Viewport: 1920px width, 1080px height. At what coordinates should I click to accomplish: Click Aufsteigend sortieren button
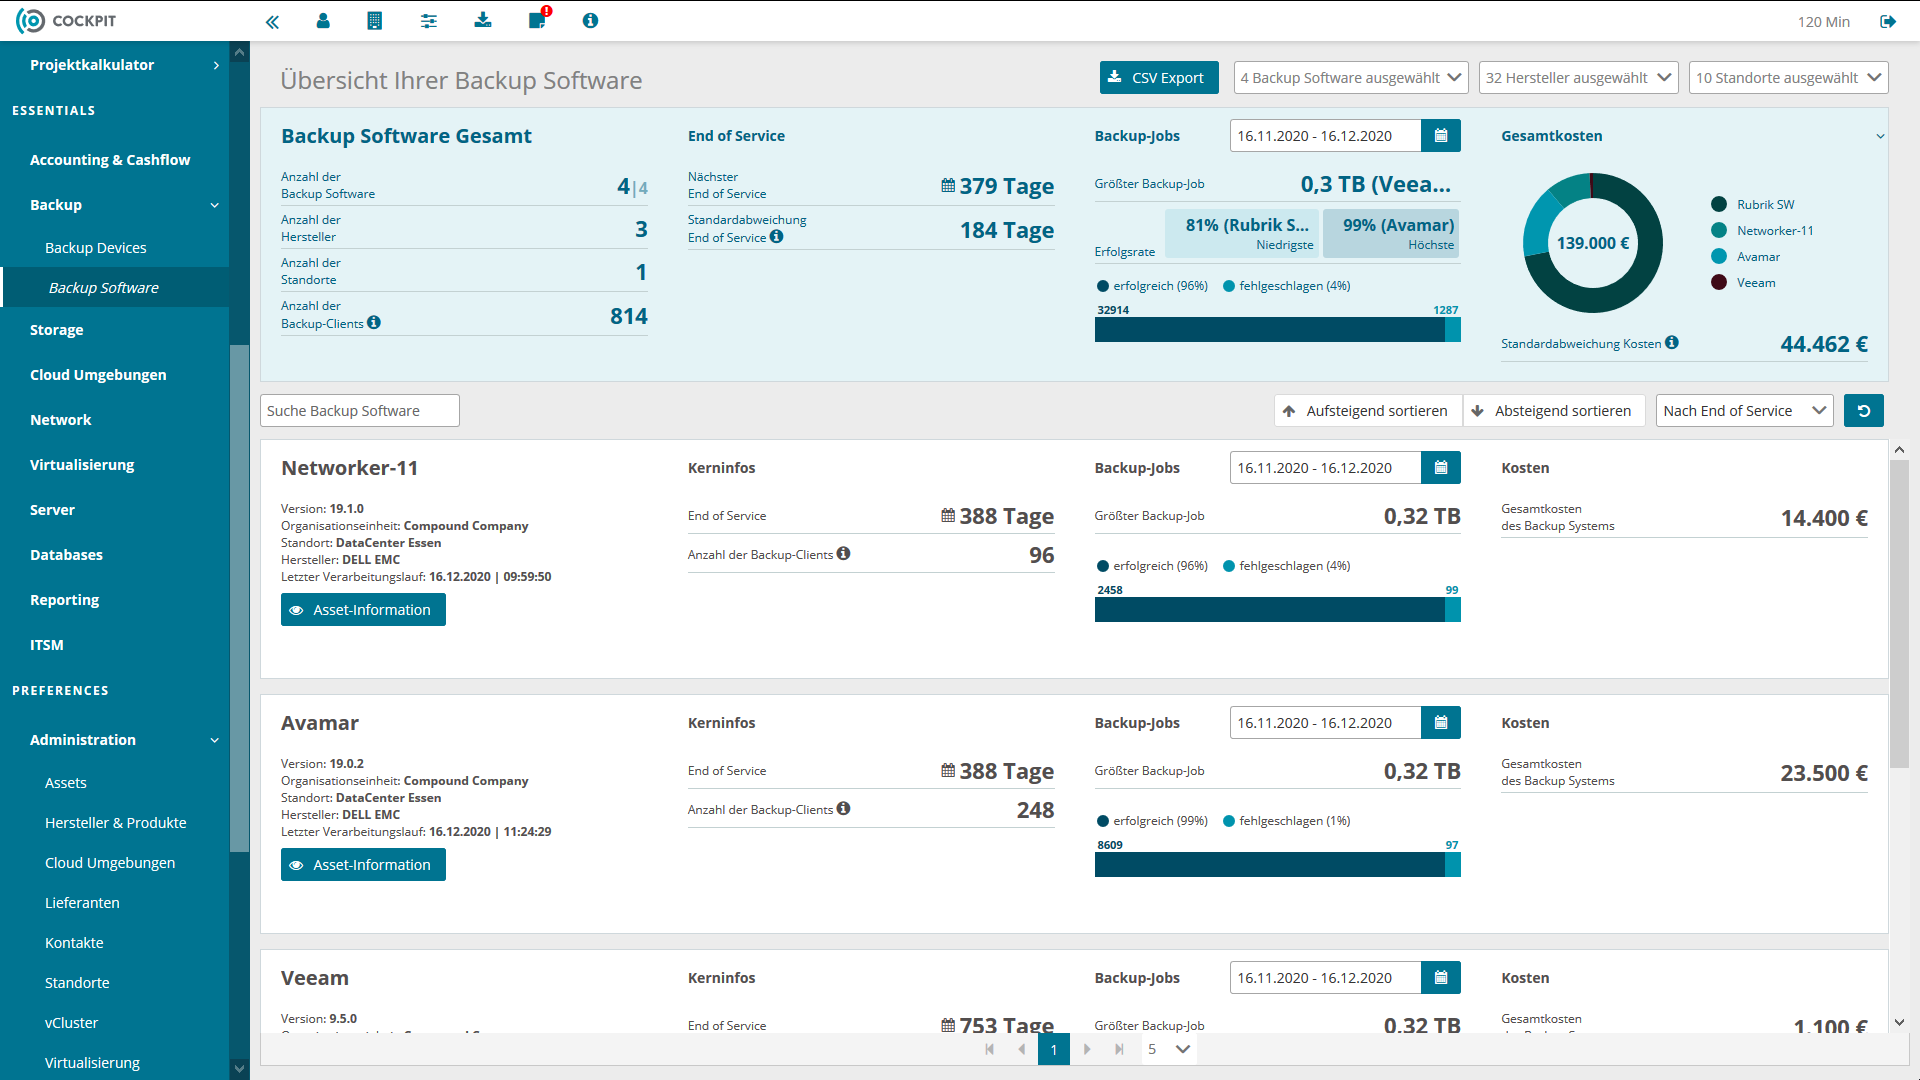click(x=1367, y=411)
